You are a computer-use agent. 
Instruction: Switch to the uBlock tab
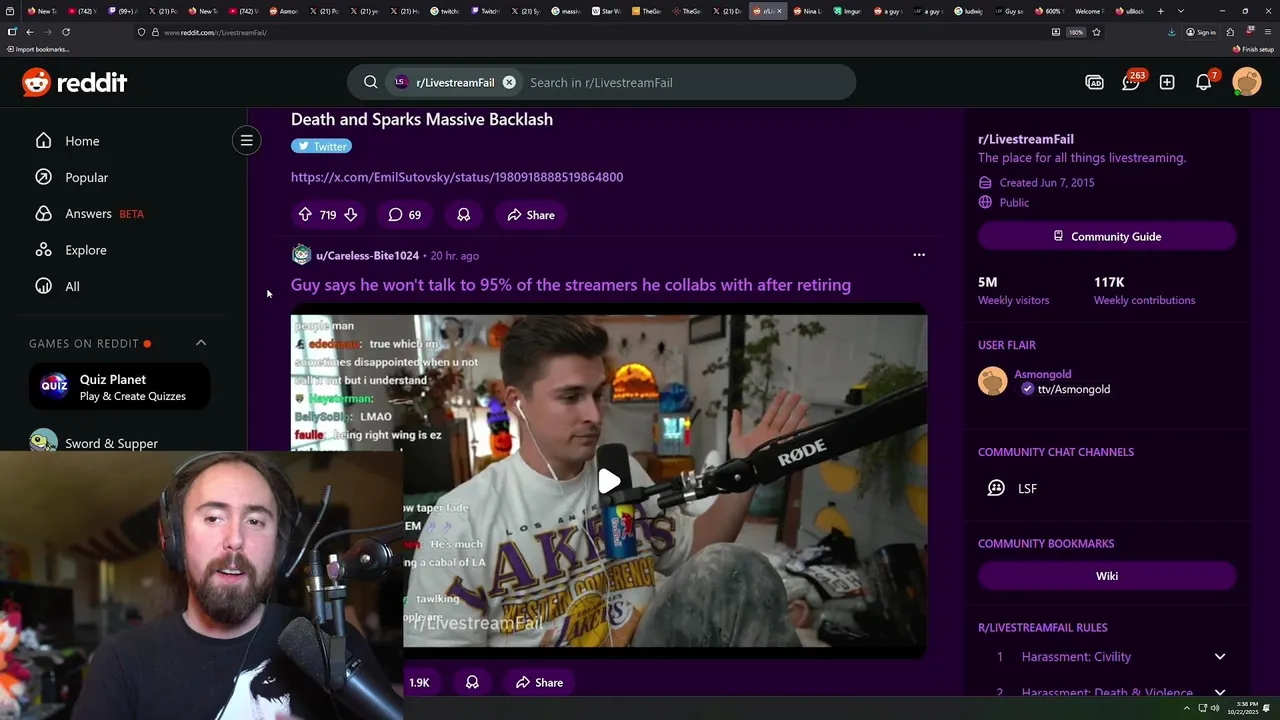point(1131,11)
